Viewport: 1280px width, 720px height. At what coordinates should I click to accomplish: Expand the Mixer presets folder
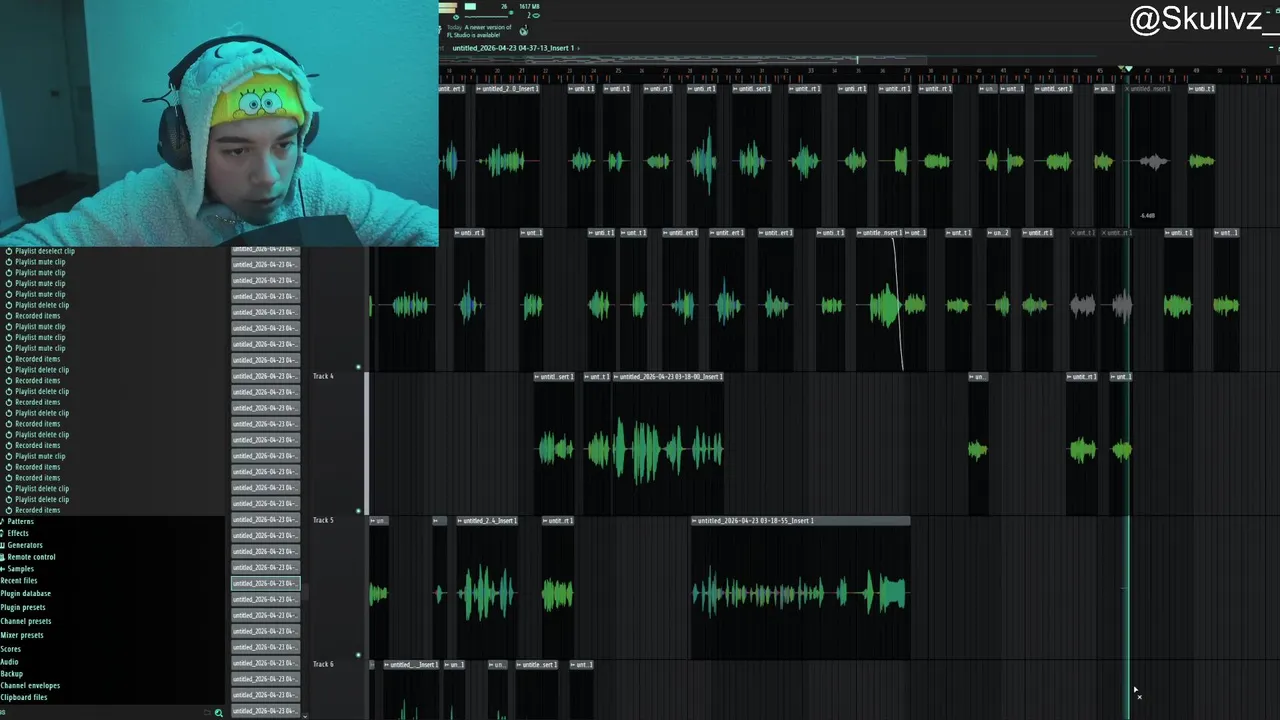pos(22,635)
